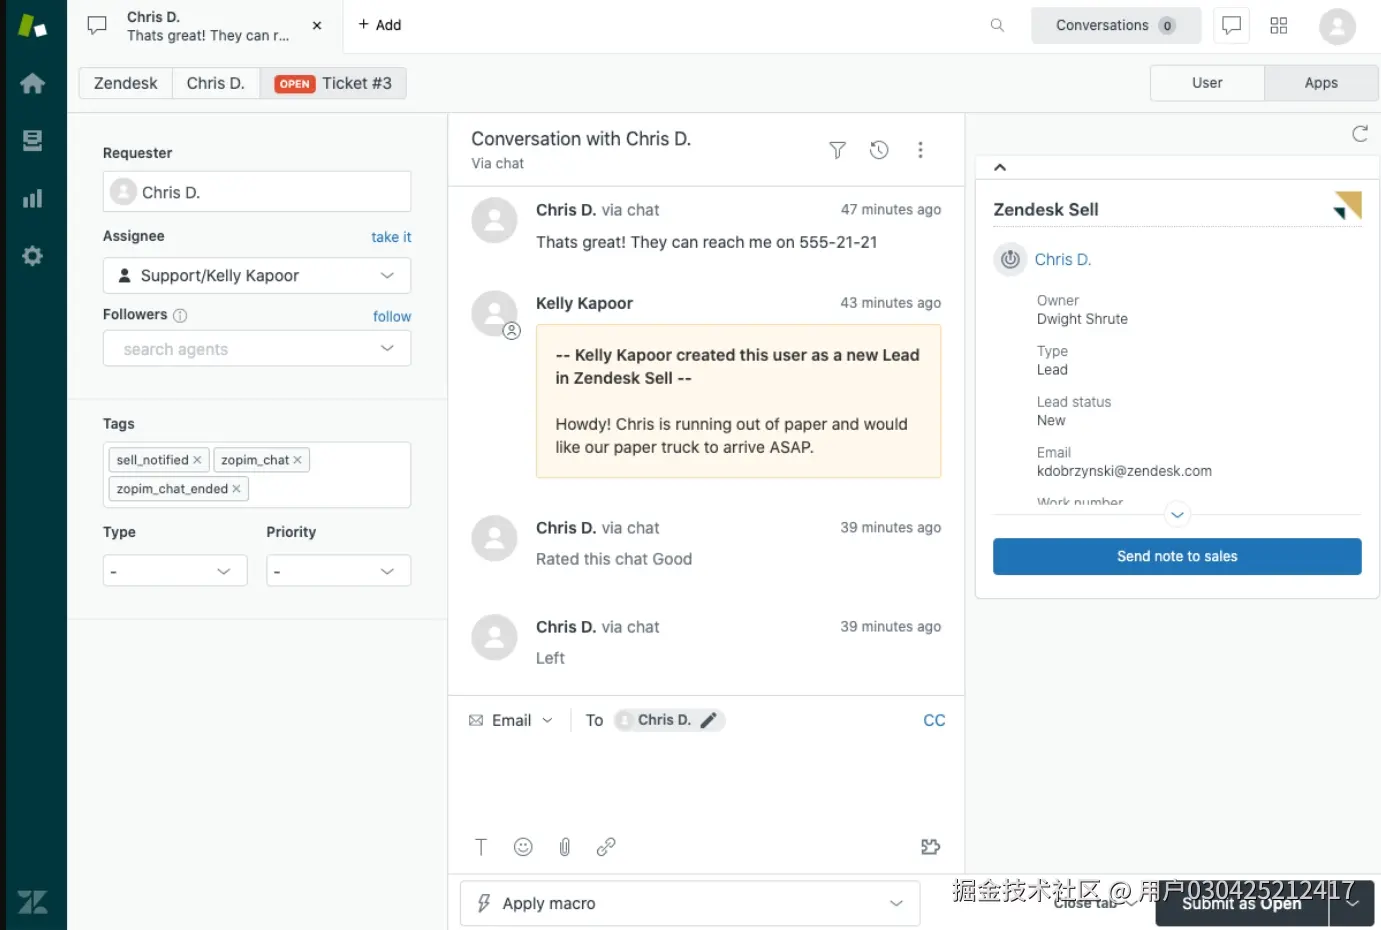
Task: Show ticket events history clock icon
Action: (879, 150)
